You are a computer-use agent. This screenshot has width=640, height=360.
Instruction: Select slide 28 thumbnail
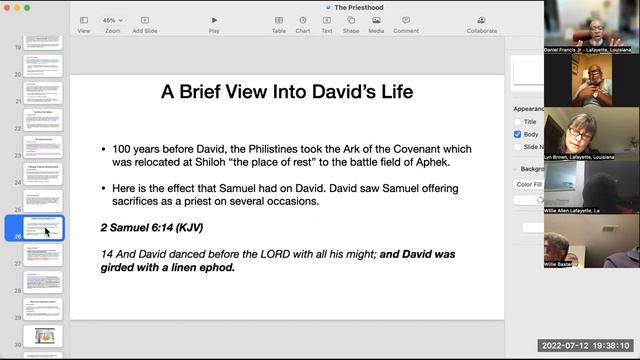click(x=43, y=282)
